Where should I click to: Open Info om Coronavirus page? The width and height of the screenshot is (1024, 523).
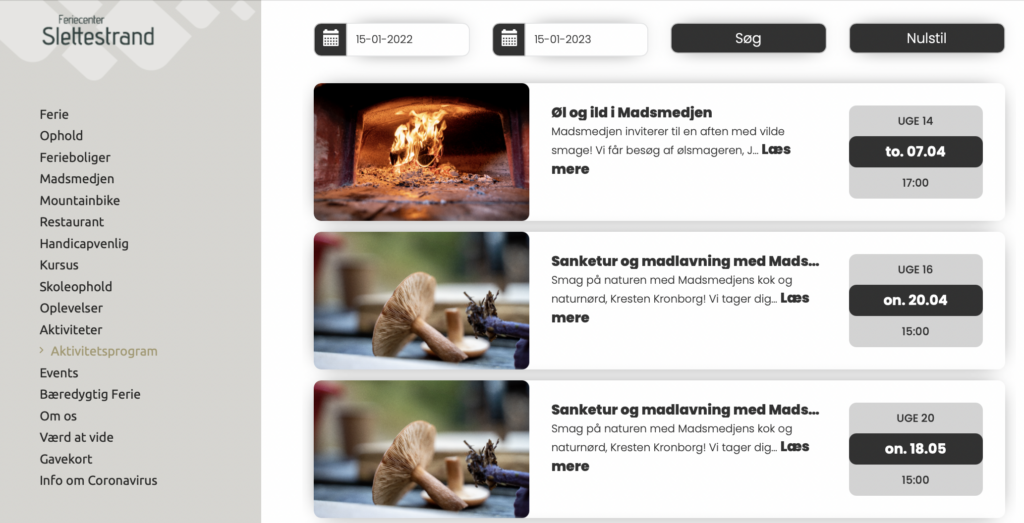(x=99, y=481)
